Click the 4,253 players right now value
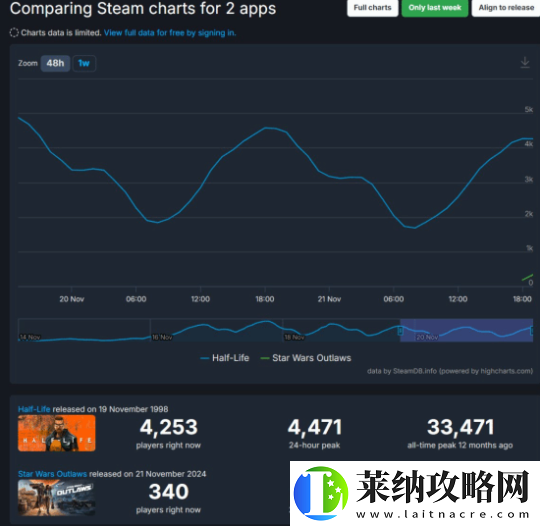This screenshot has height=526, width=540. [168, 427]
